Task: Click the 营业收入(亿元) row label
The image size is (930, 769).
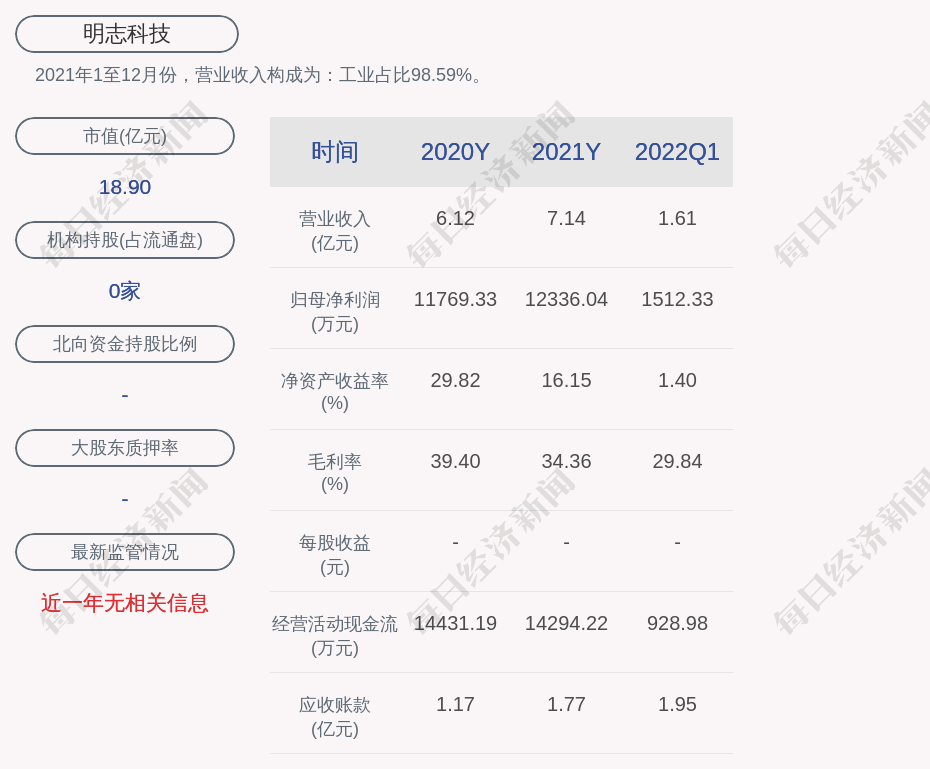Action: click(335, 231)
